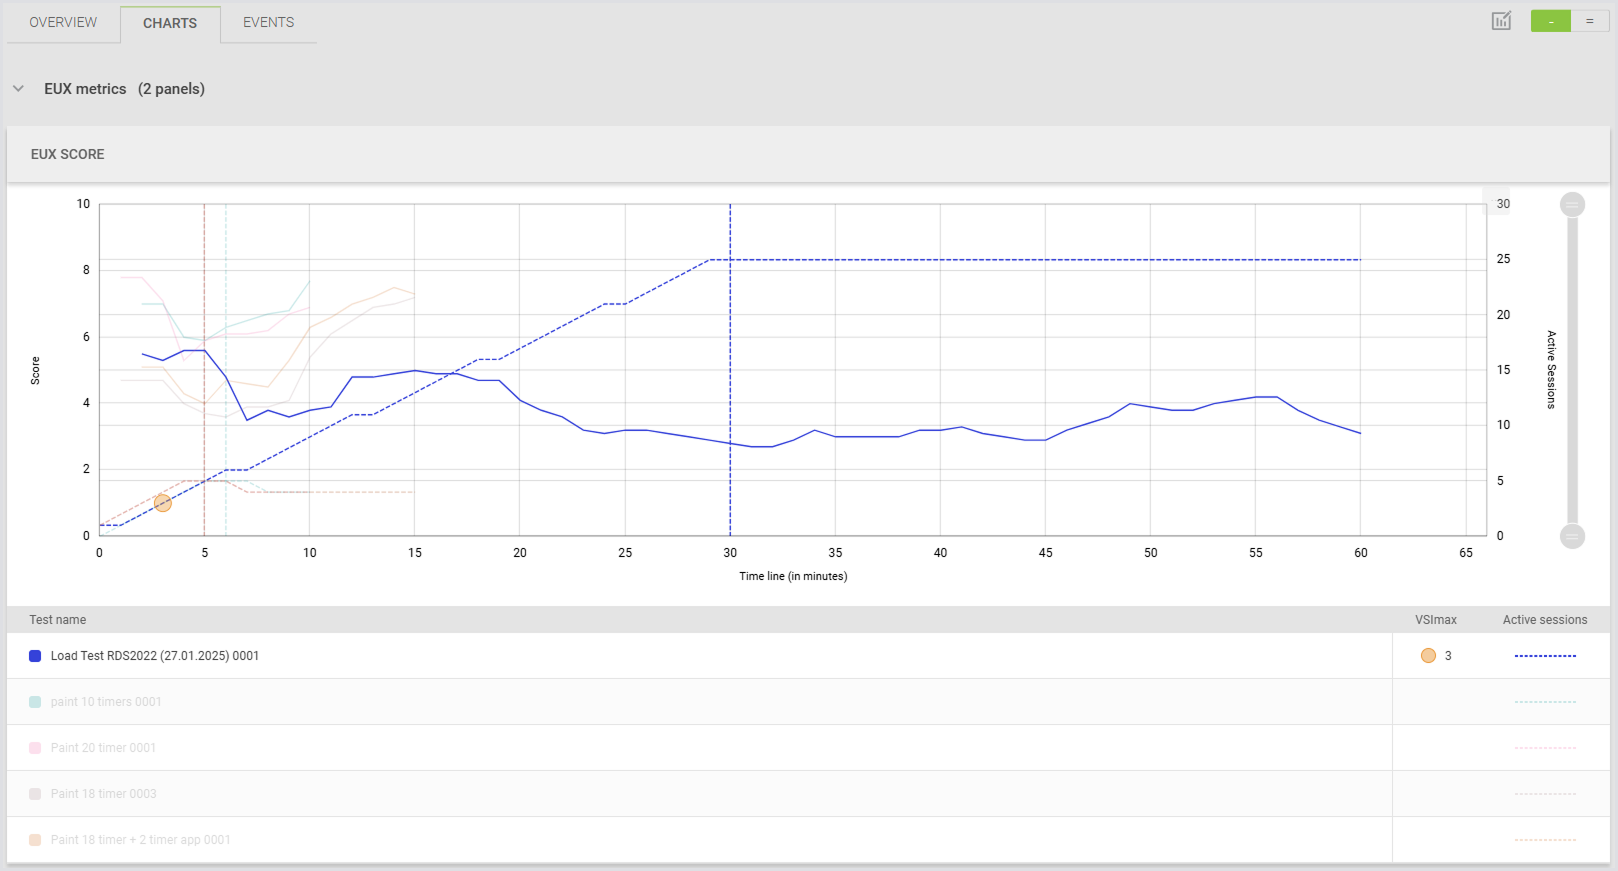Click the orange VSImax circle in legend
The image size is (1618, 871).
[x=1428, y=656]
